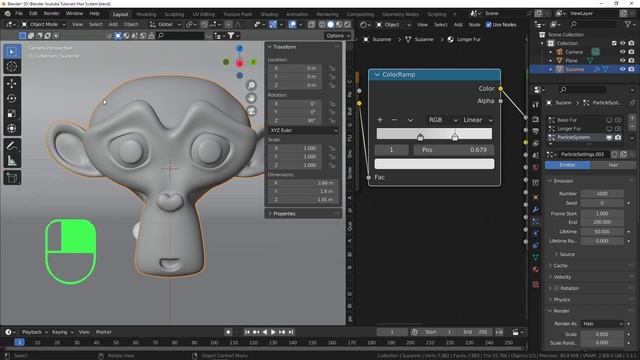This screenshot has width=640, height=360.
Task: Select the Add Cube tool
Action: [x=12, y=178]
